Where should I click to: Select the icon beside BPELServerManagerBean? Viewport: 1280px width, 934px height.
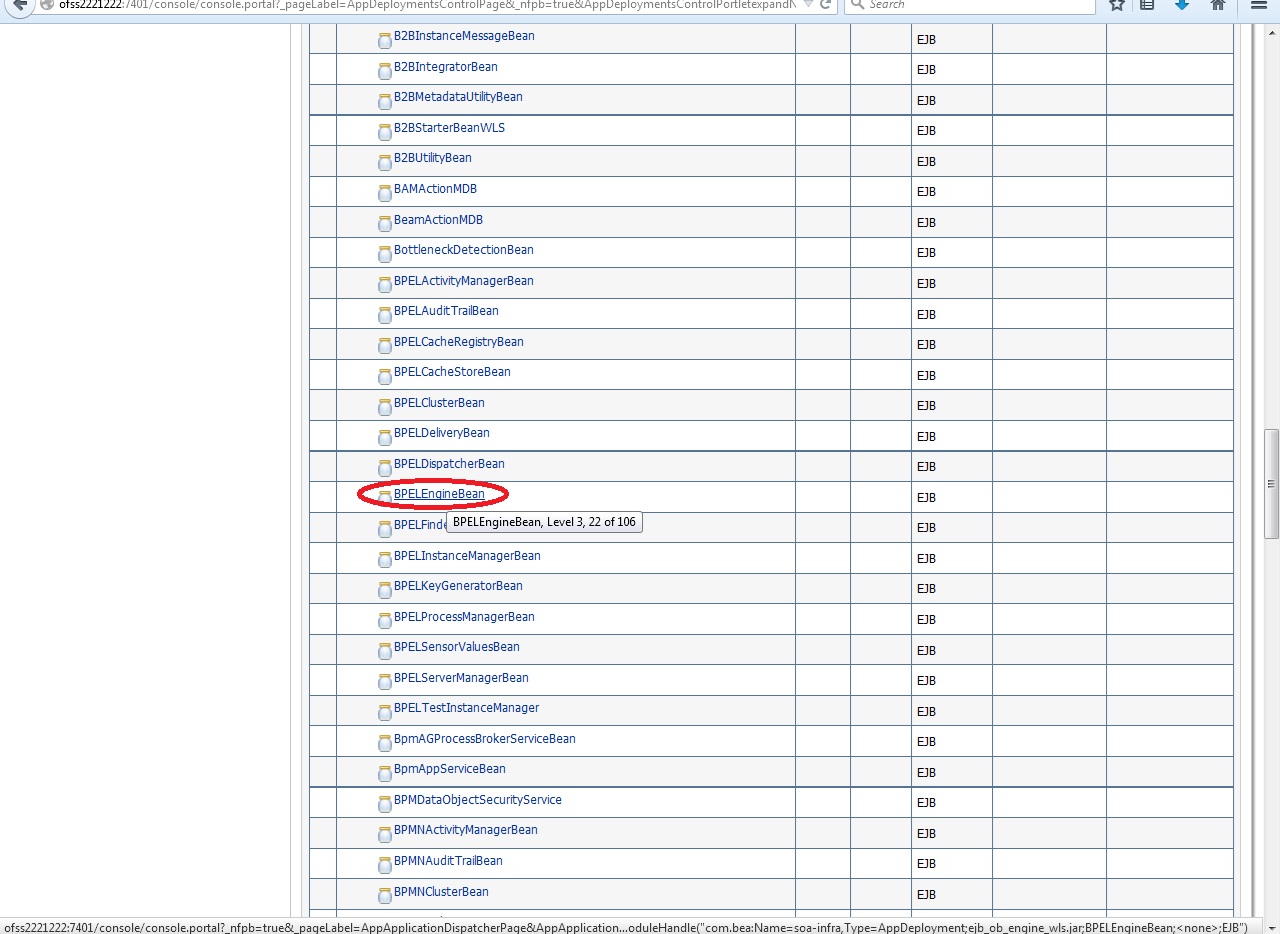pos(385,682)
